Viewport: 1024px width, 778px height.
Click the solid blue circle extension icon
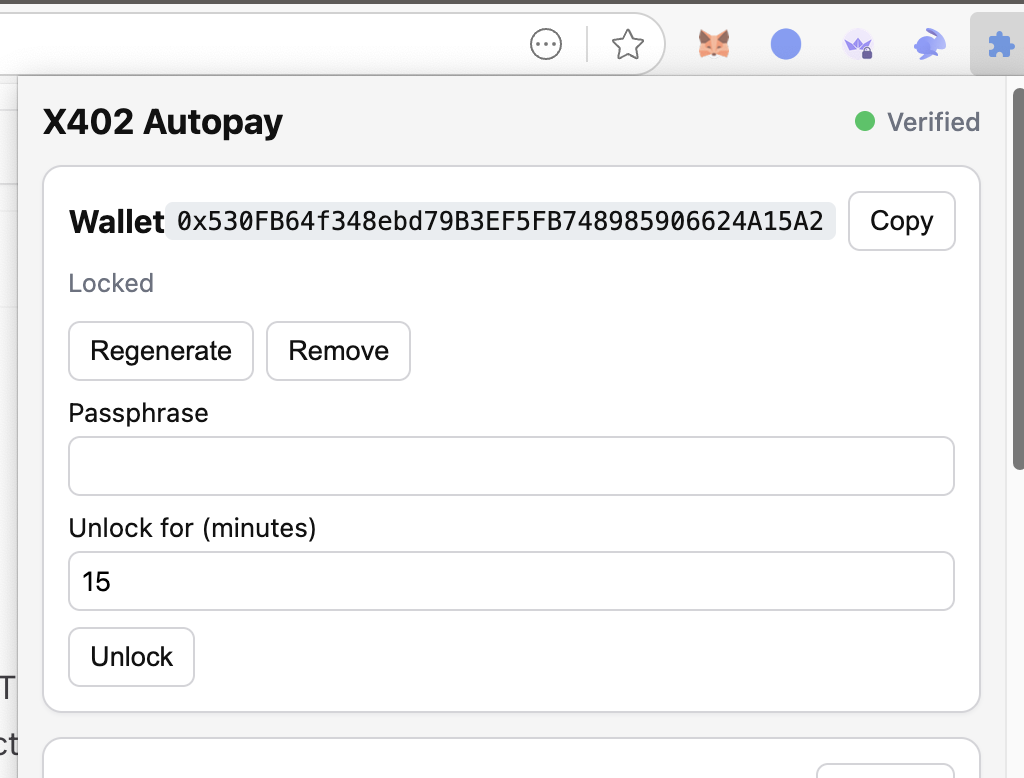click(x=786, y=44)
